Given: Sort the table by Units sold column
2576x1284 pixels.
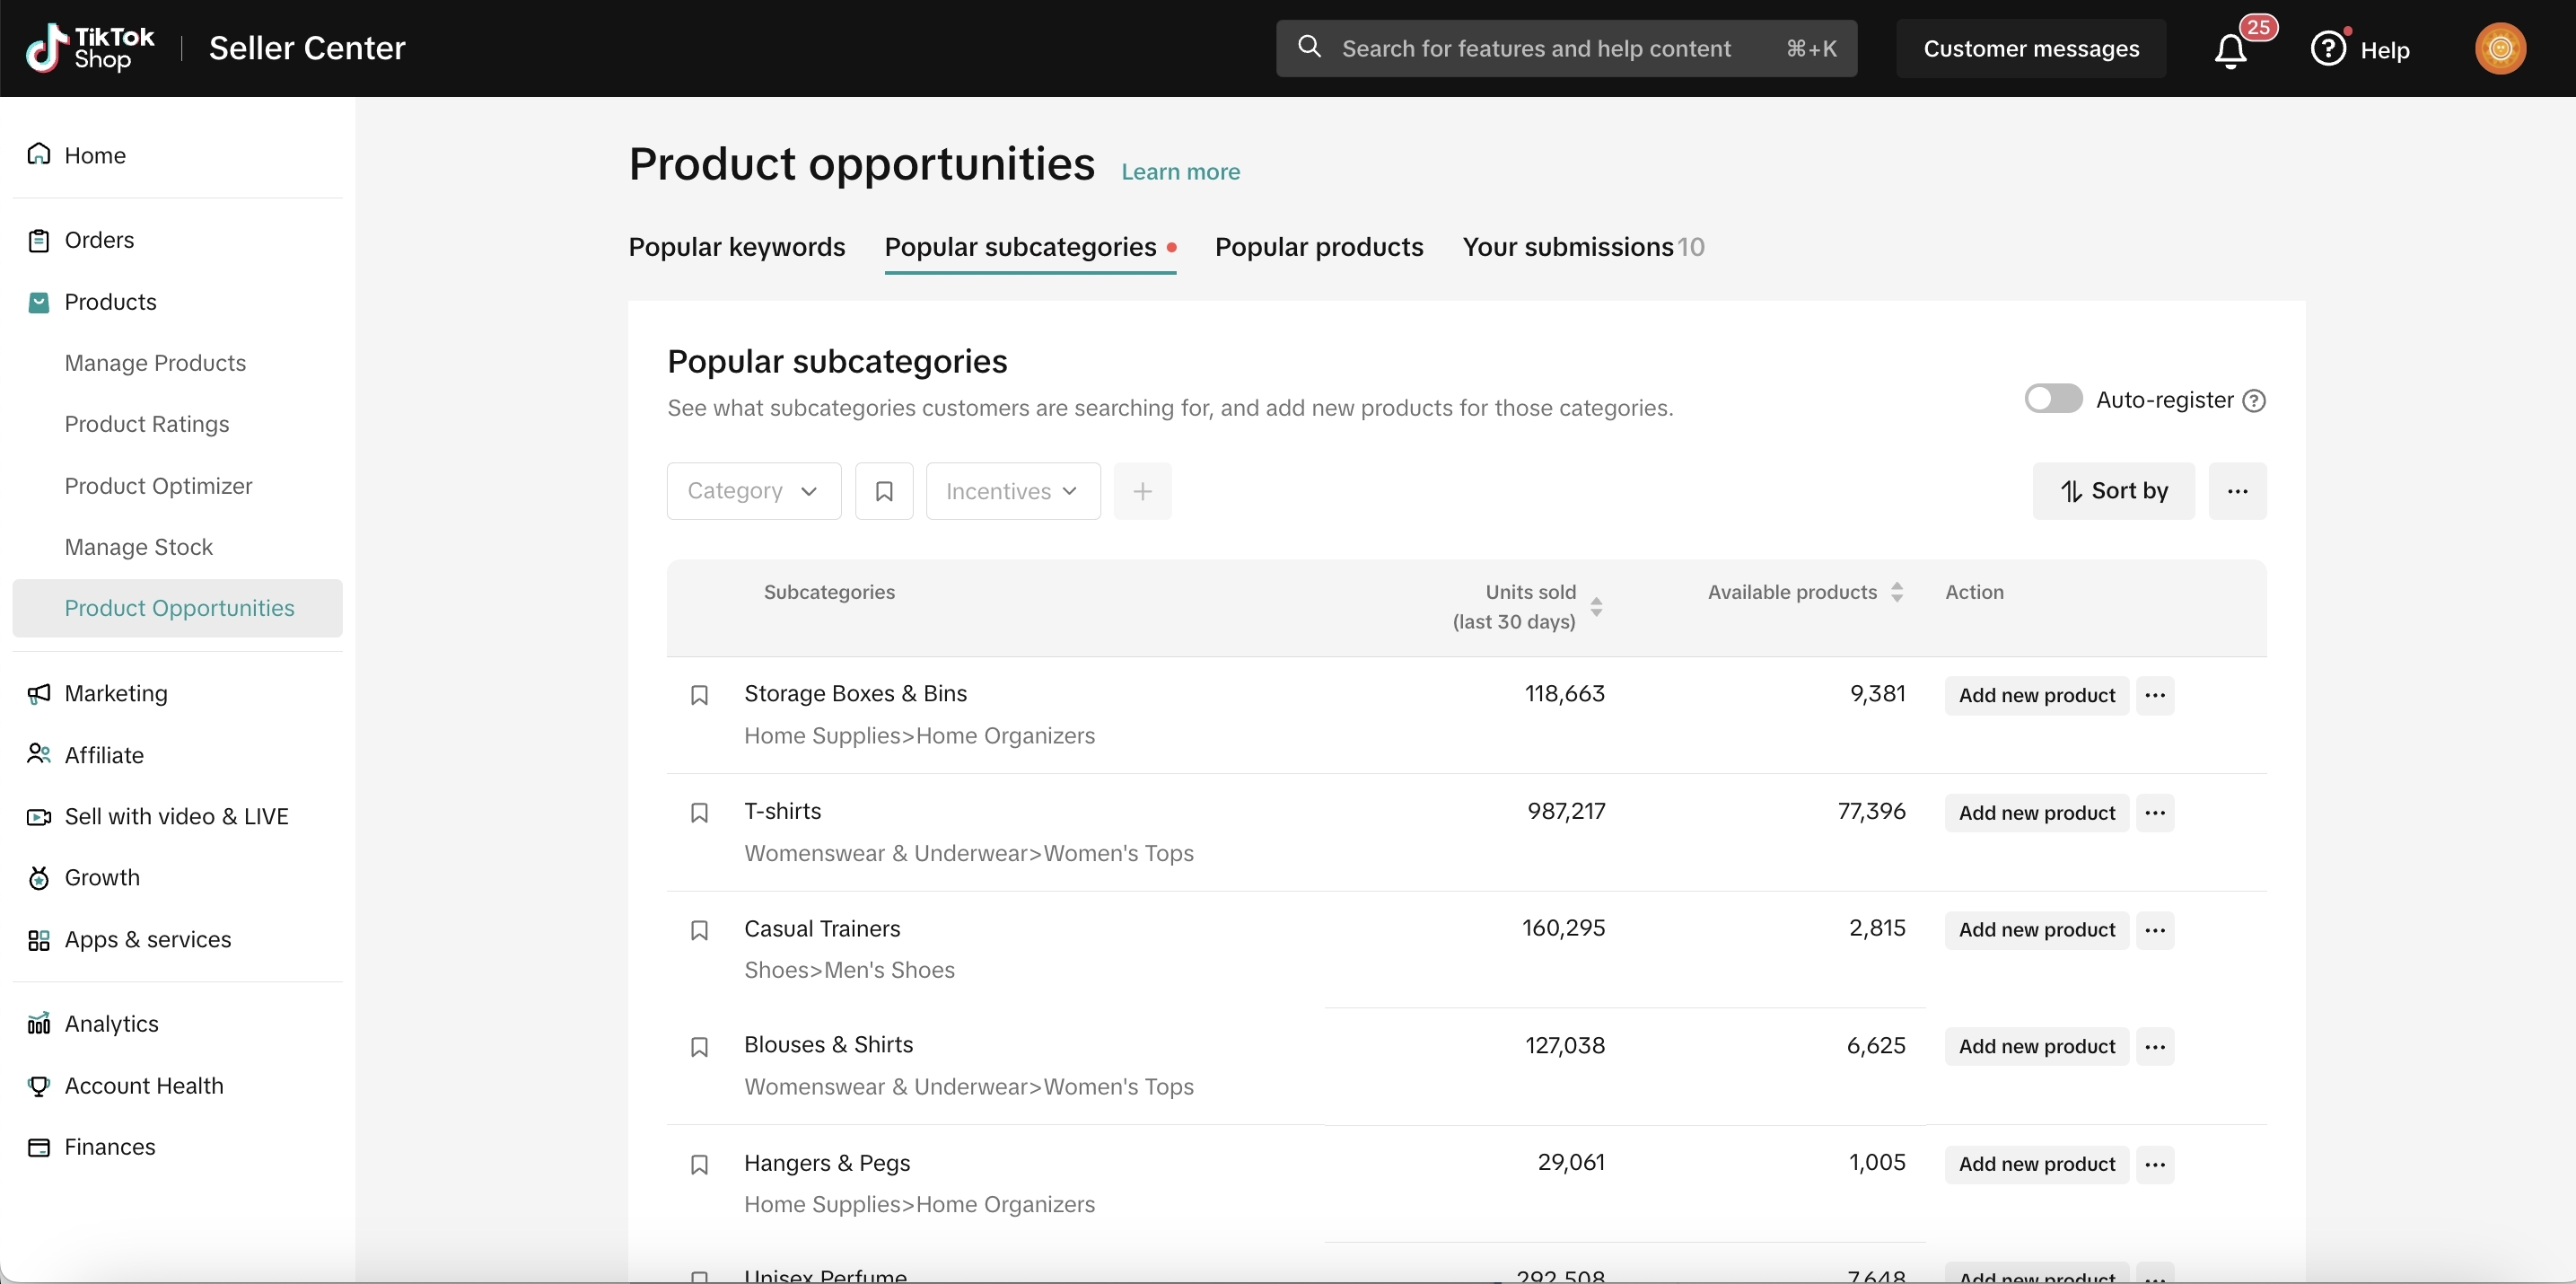Looking at the screenshot, I should coord(1596,607).
